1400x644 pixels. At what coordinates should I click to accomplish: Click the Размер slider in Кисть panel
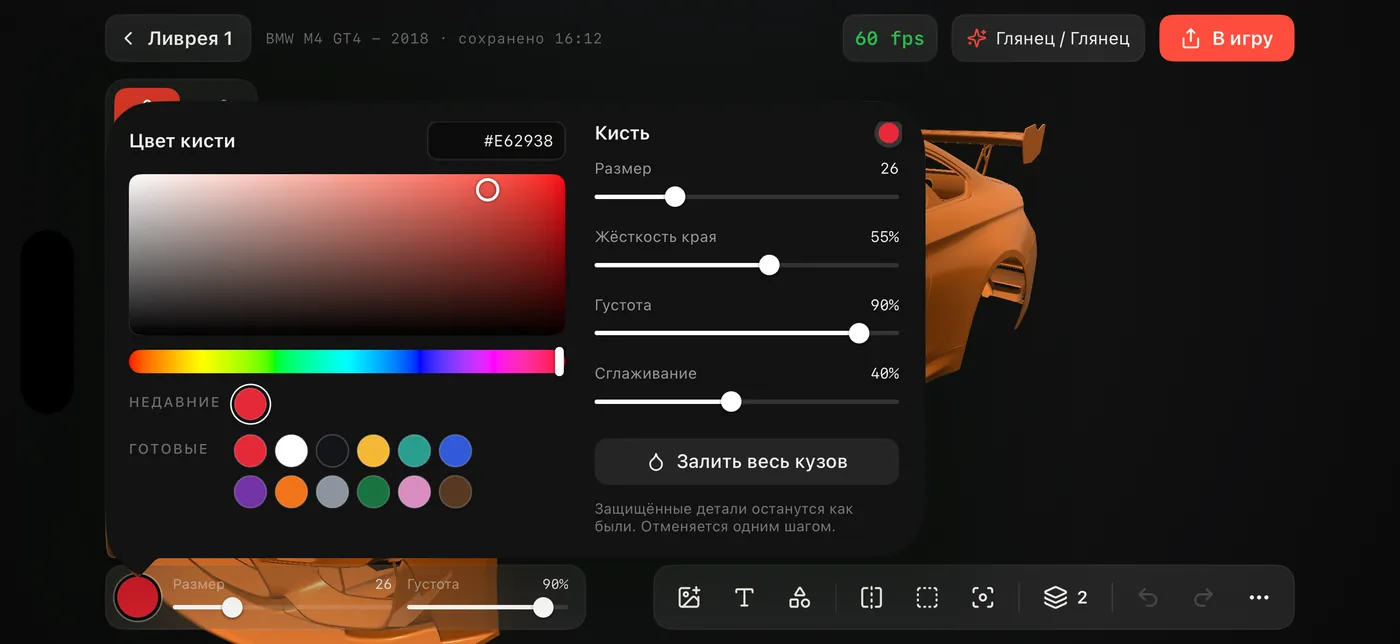point(747,197)
